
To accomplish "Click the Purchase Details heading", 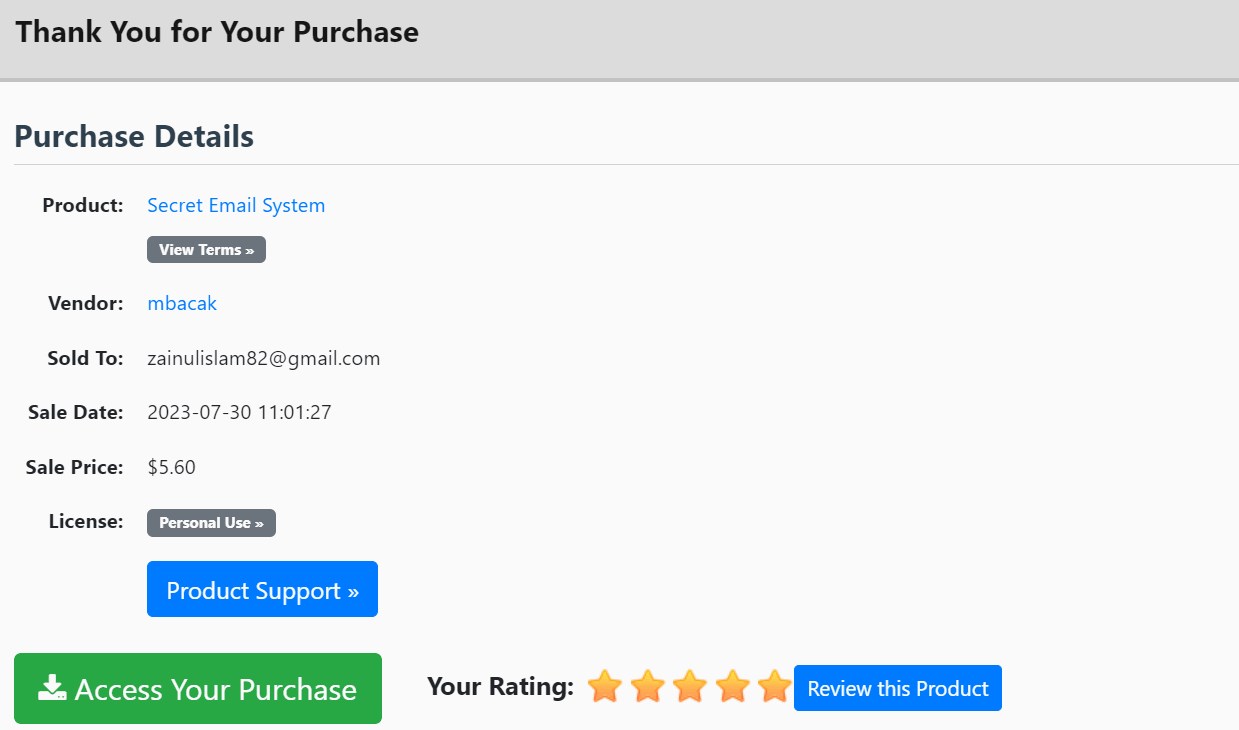I will (134, 136).
